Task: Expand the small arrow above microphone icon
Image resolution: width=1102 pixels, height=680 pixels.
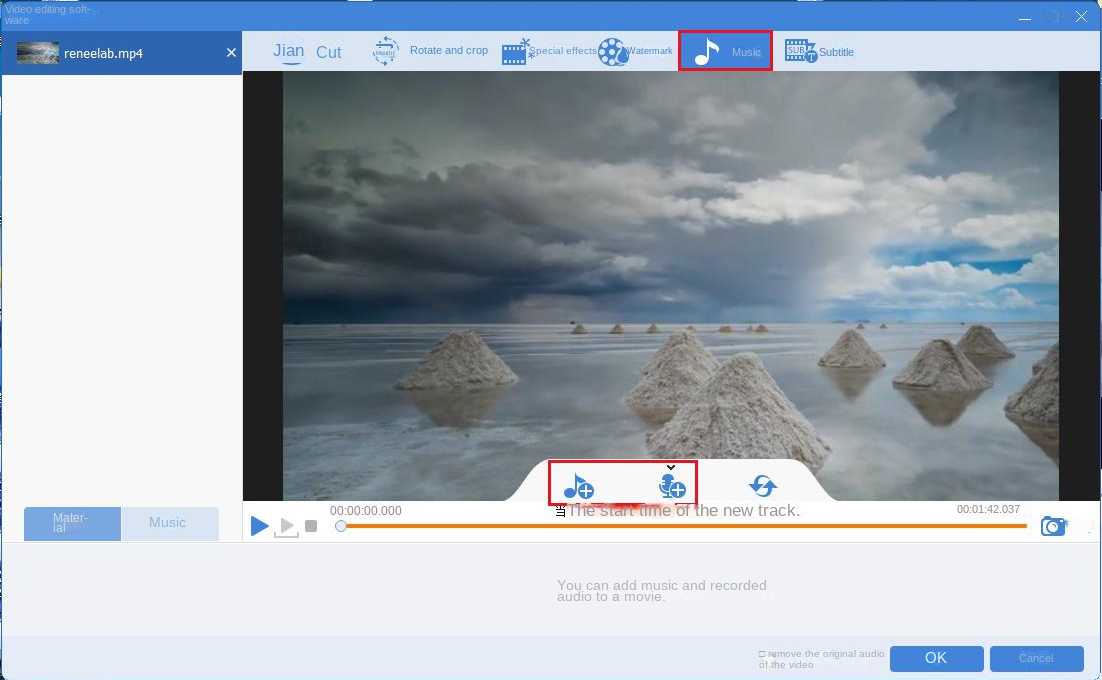Action: click(671, 467)
